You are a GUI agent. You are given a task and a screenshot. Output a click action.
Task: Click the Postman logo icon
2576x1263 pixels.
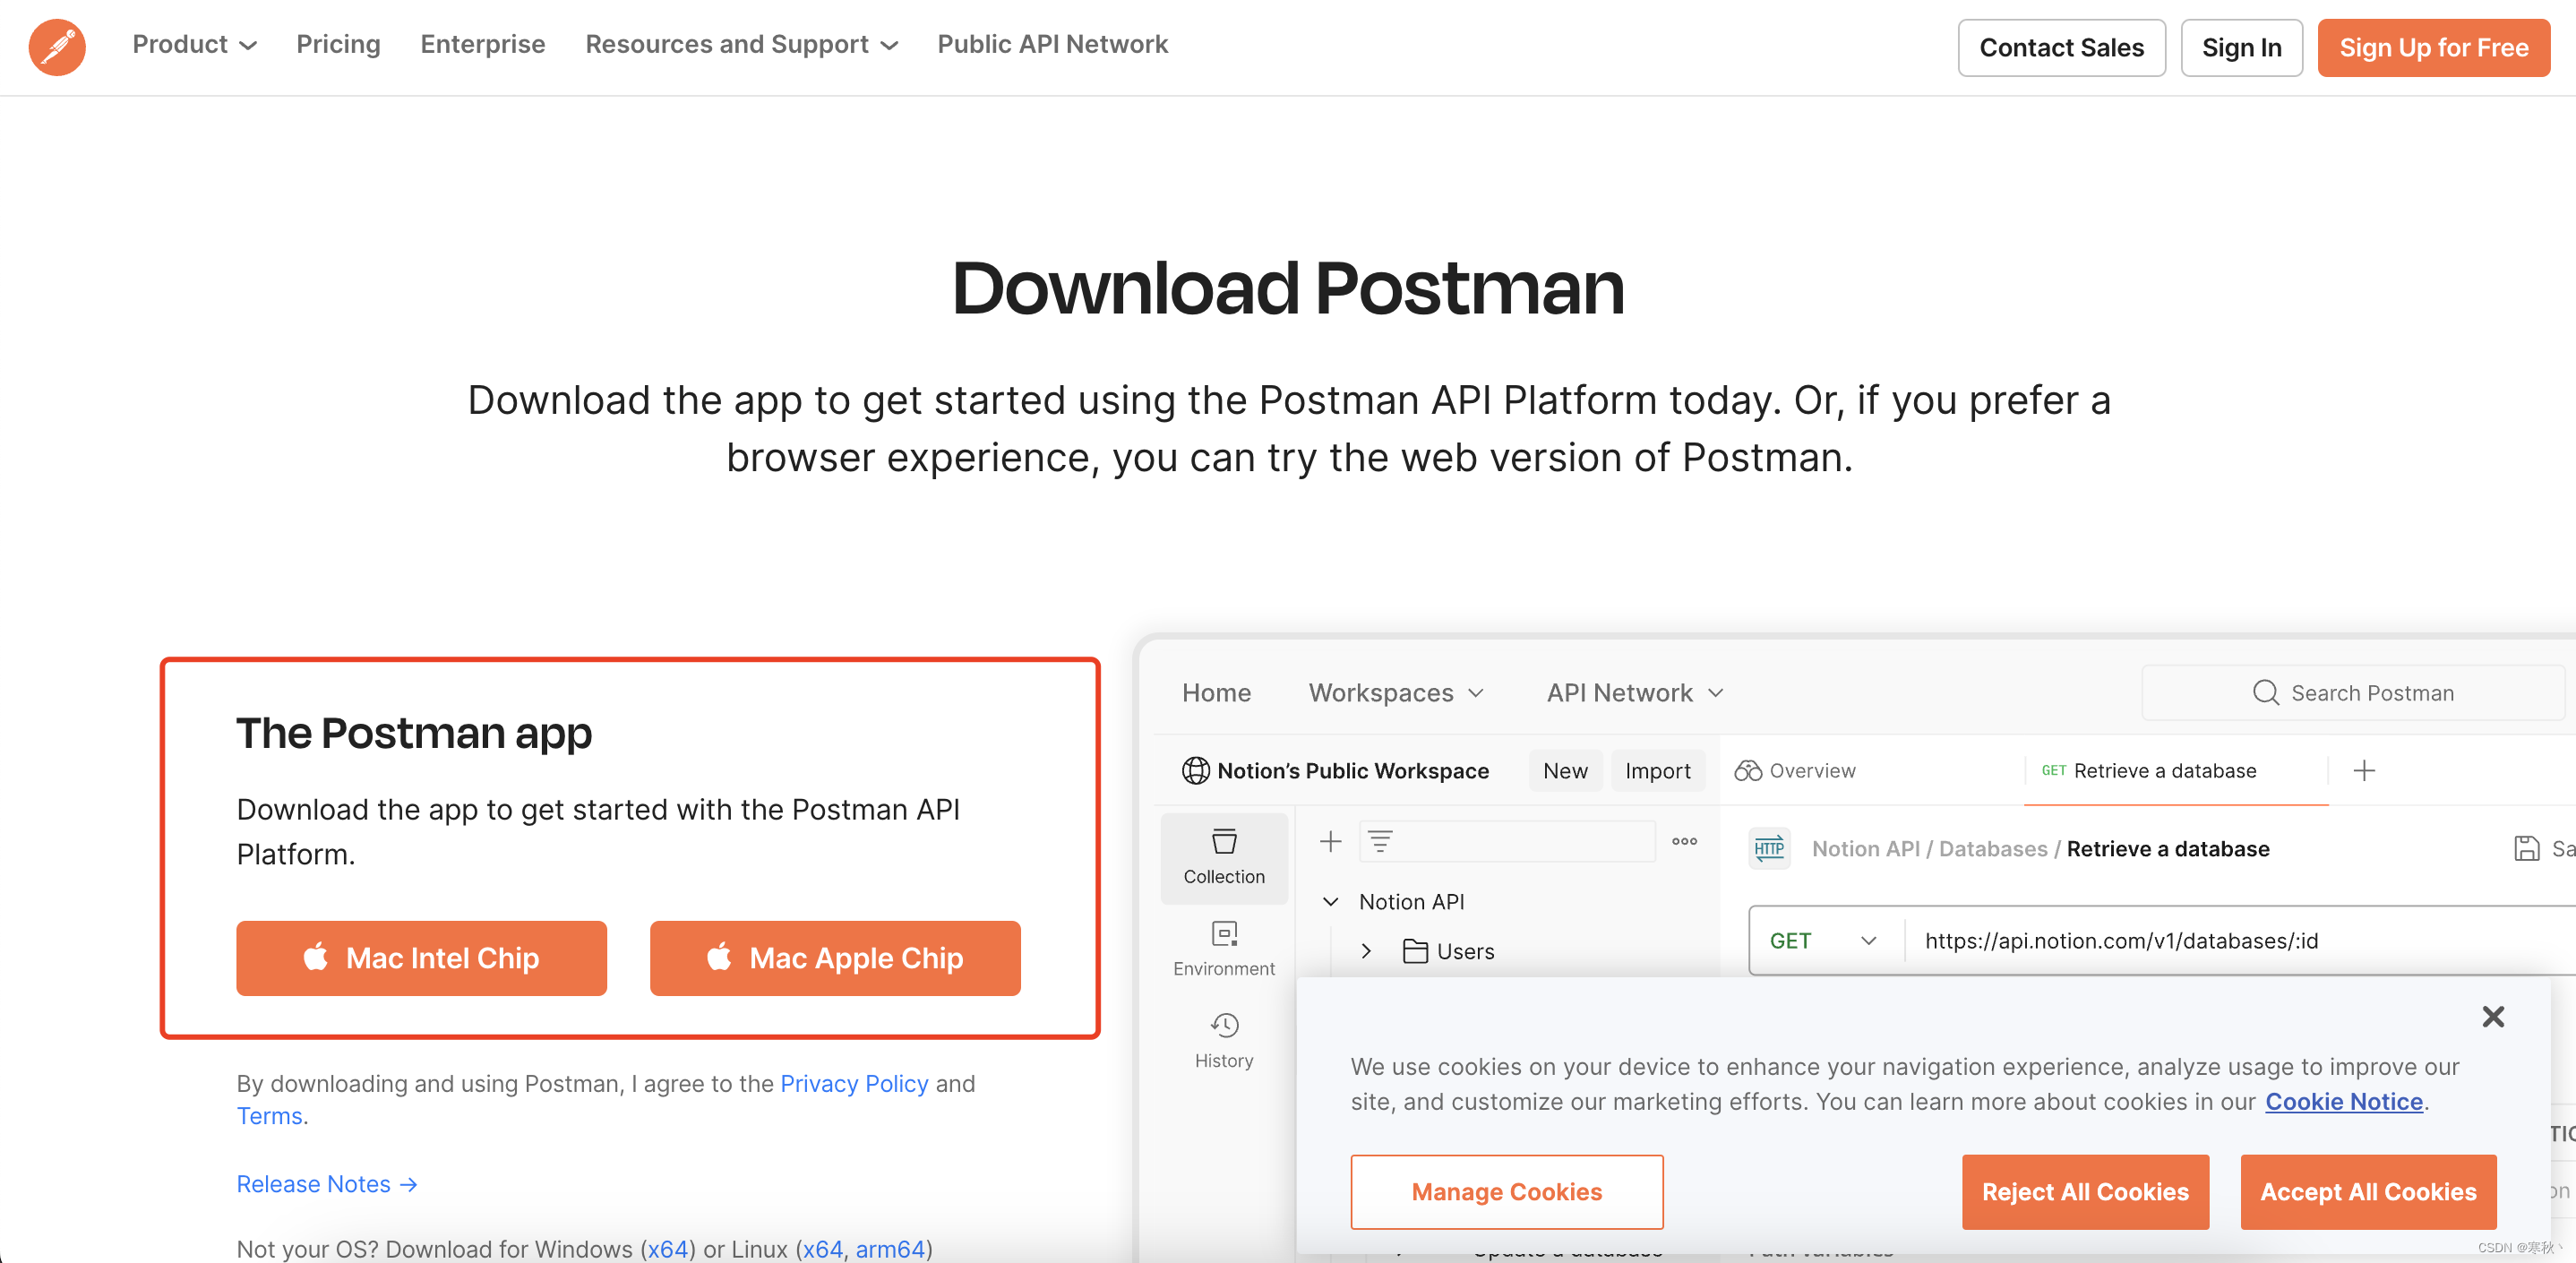coord(57,47)
